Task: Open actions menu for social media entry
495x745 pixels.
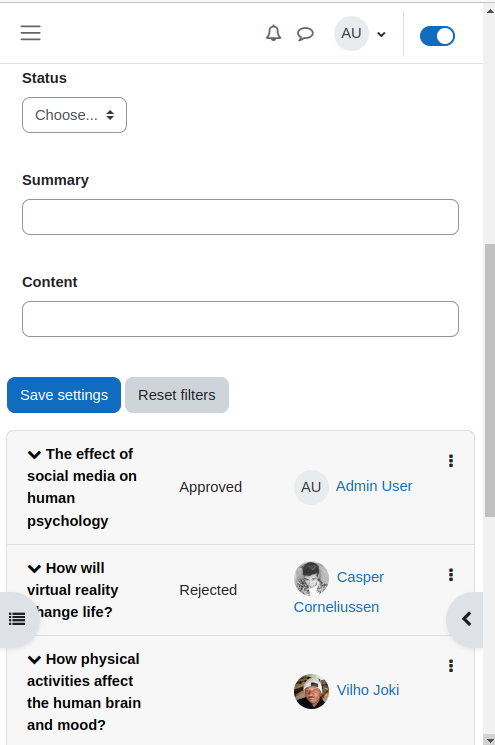Action: [x=451, y=461]
